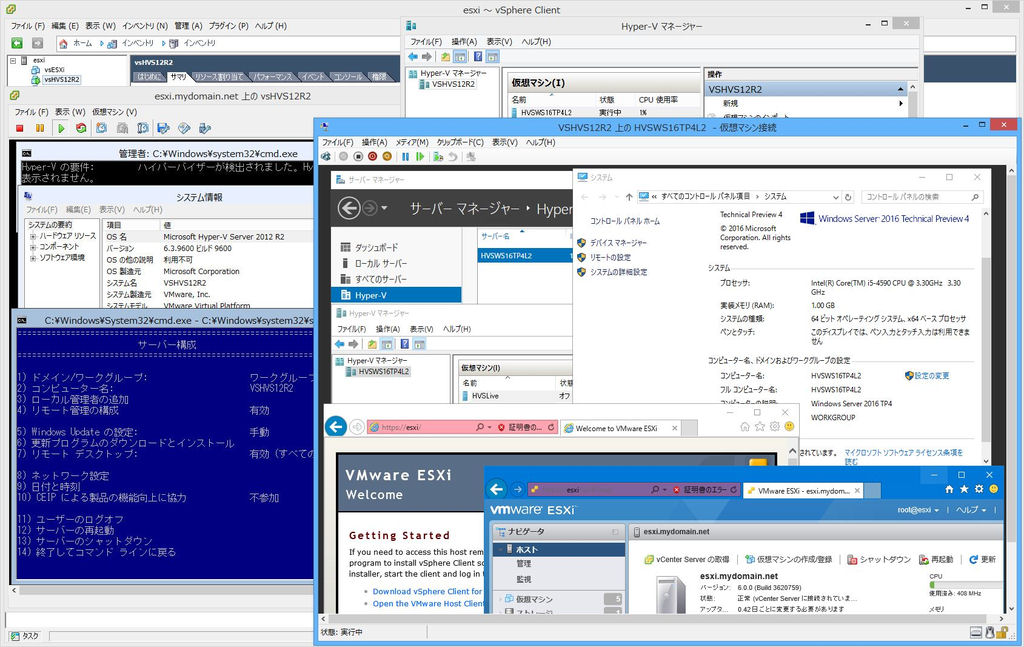Screen dimensions: 1024x647
Task: Select vsESXi in the vSphere inventory tree
Action: 54,70
